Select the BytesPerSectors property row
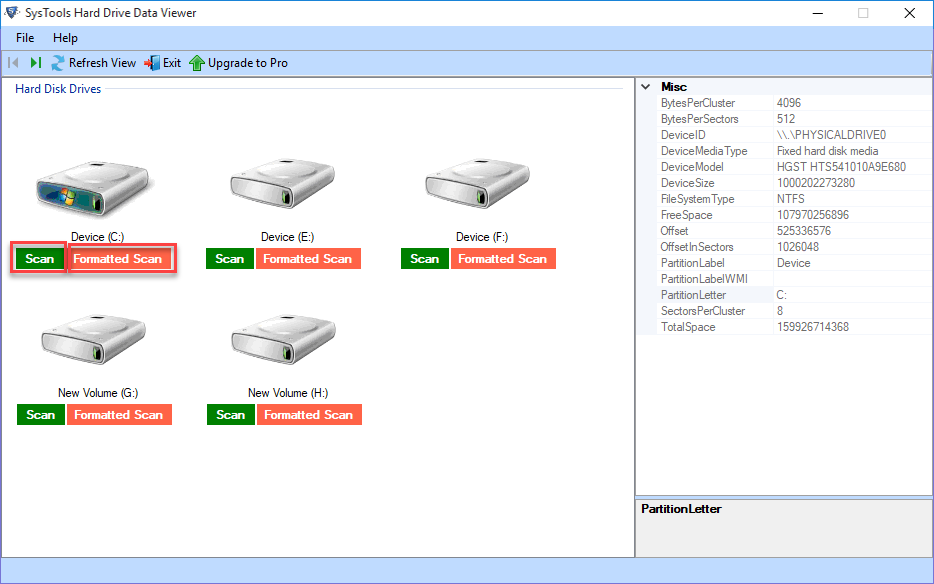The height and width of the screenshot is (584, 934). [x=794, y=119]
